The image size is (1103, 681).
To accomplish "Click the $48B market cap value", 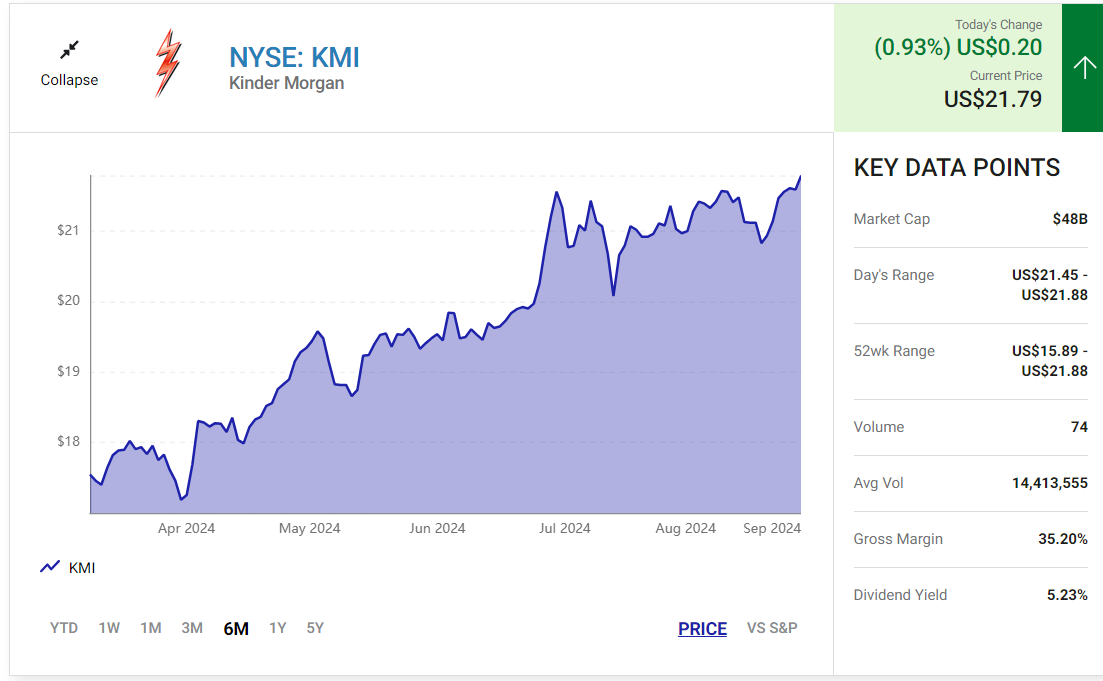I will point(1070,219).
